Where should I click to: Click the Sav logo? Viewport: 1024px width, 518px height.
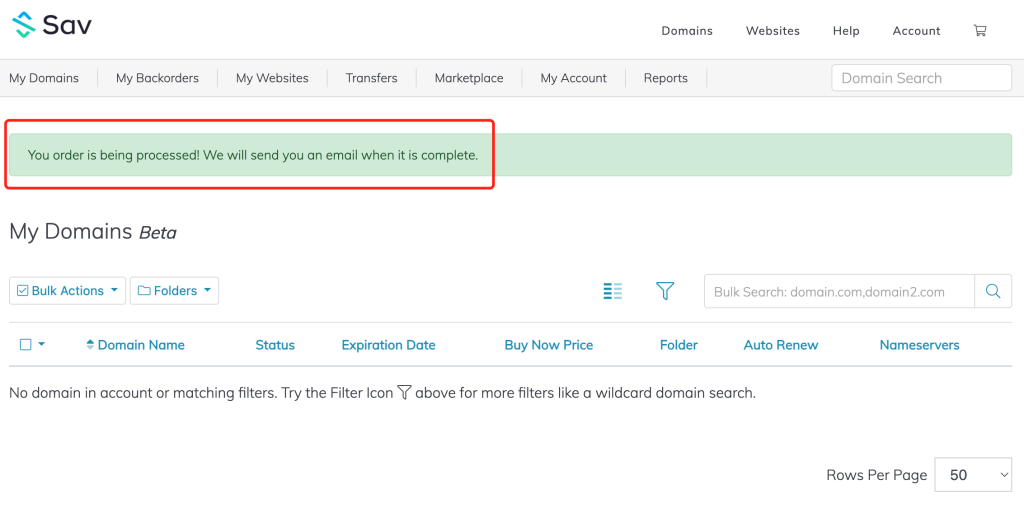coord(52,25)
